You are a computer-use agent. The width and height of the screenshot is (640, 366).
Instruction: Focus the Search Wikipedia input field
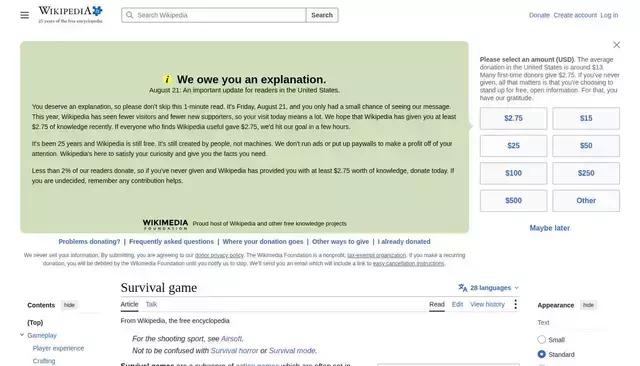point(213,15)
